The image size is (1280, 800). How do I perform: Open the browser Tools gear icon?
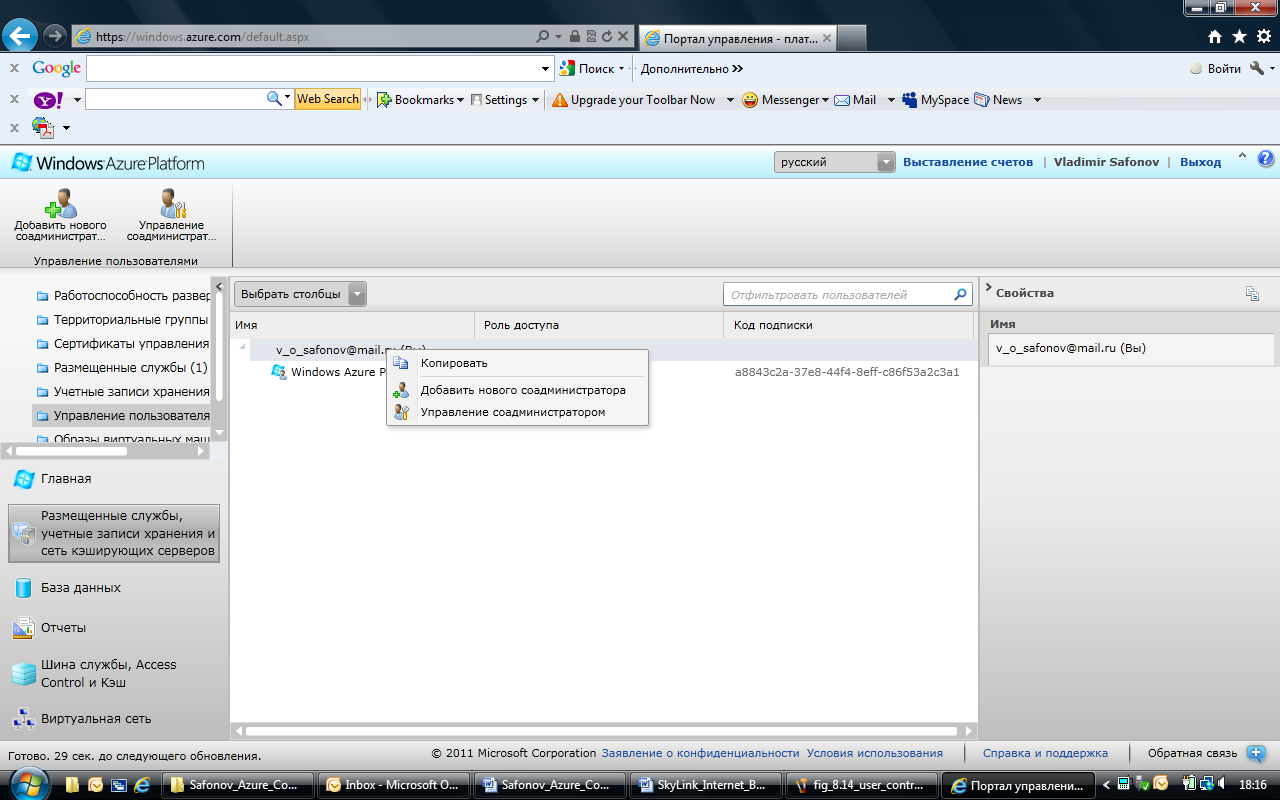click(1263, 37)
